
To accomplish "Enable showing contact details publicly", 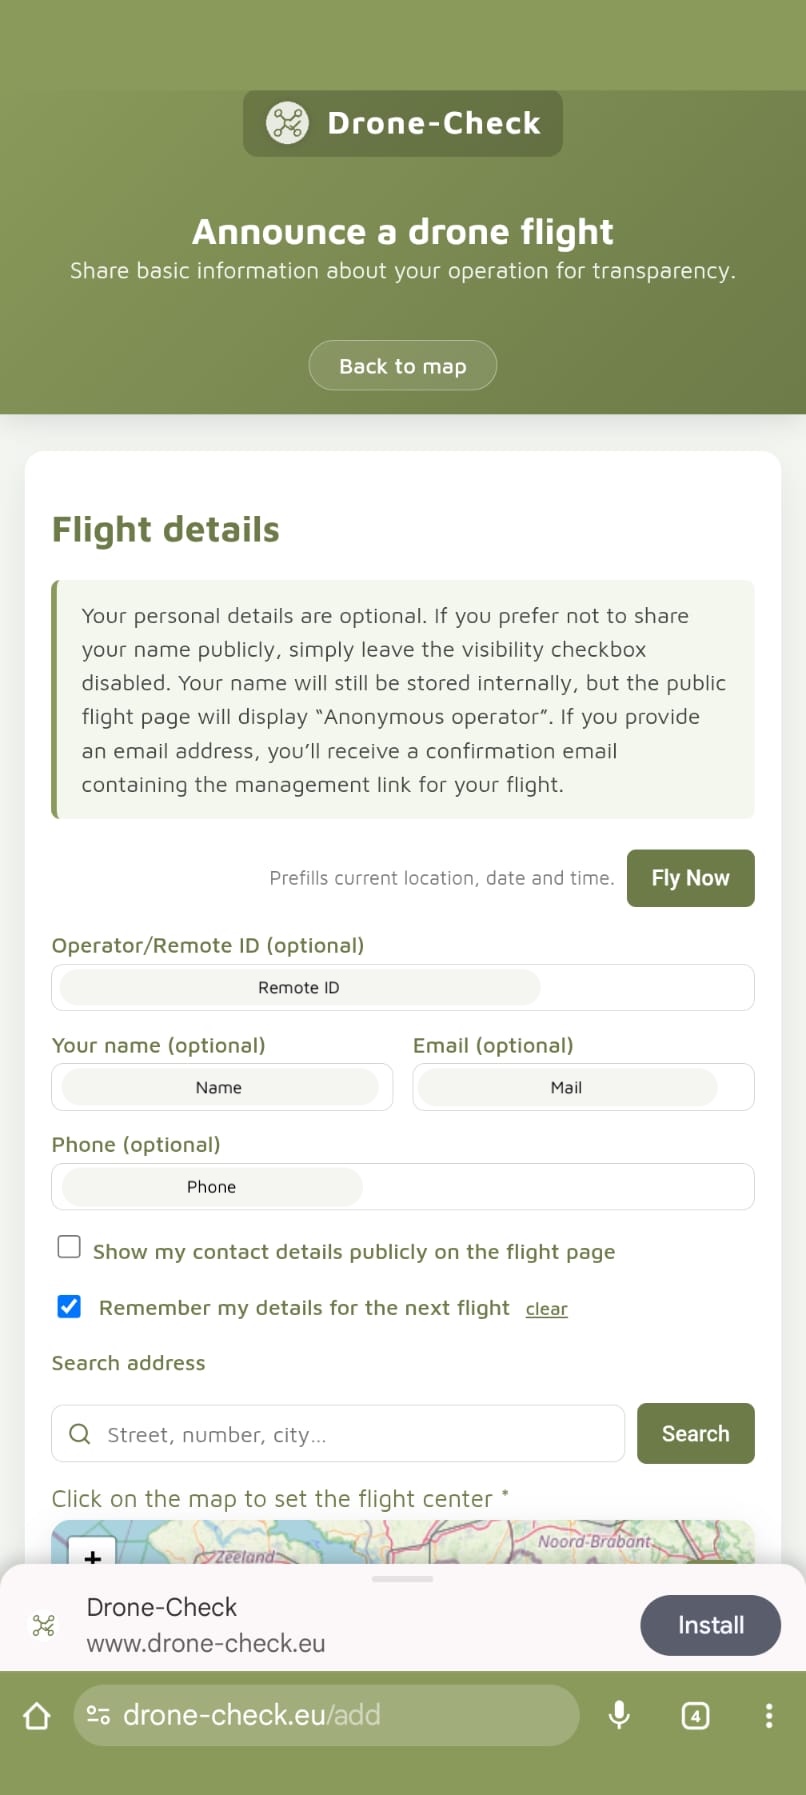I will pyautogui.click(x=68, y=1246).
